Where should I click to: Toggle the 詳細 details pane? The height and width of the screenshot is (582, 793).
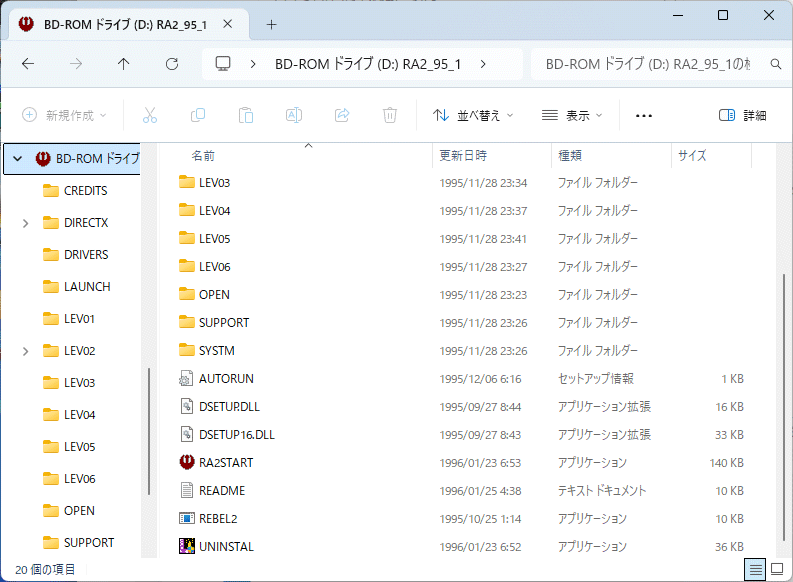point(742,115)
